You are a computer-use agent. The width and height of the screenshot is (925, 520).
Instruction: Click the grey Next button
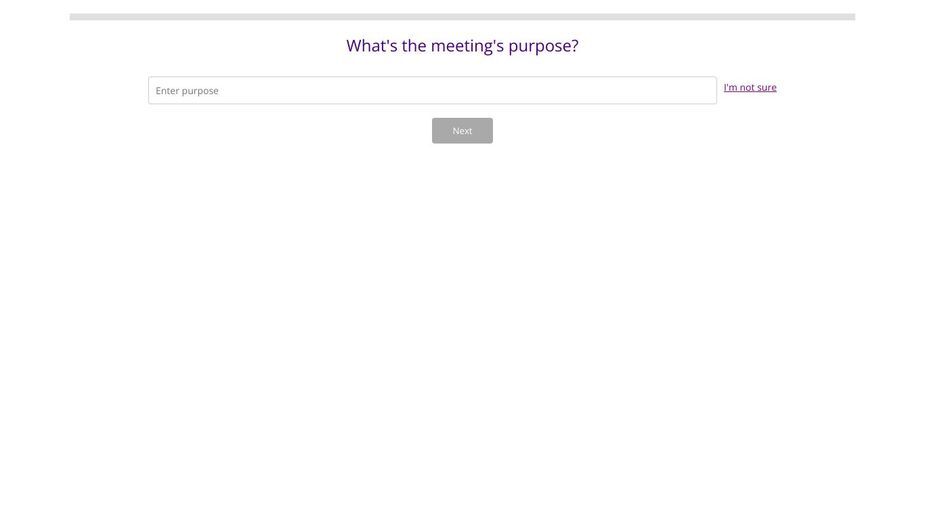[x=462, y=130]
